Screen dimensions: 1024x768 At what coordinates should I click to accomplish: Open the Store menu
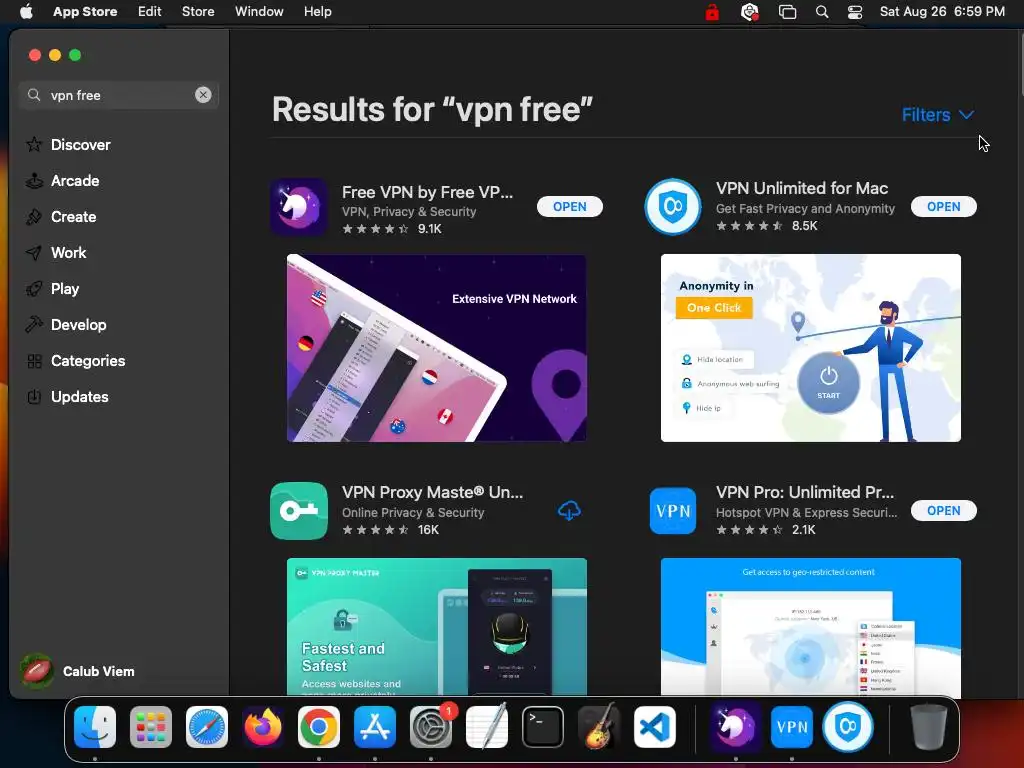[198, 12]
